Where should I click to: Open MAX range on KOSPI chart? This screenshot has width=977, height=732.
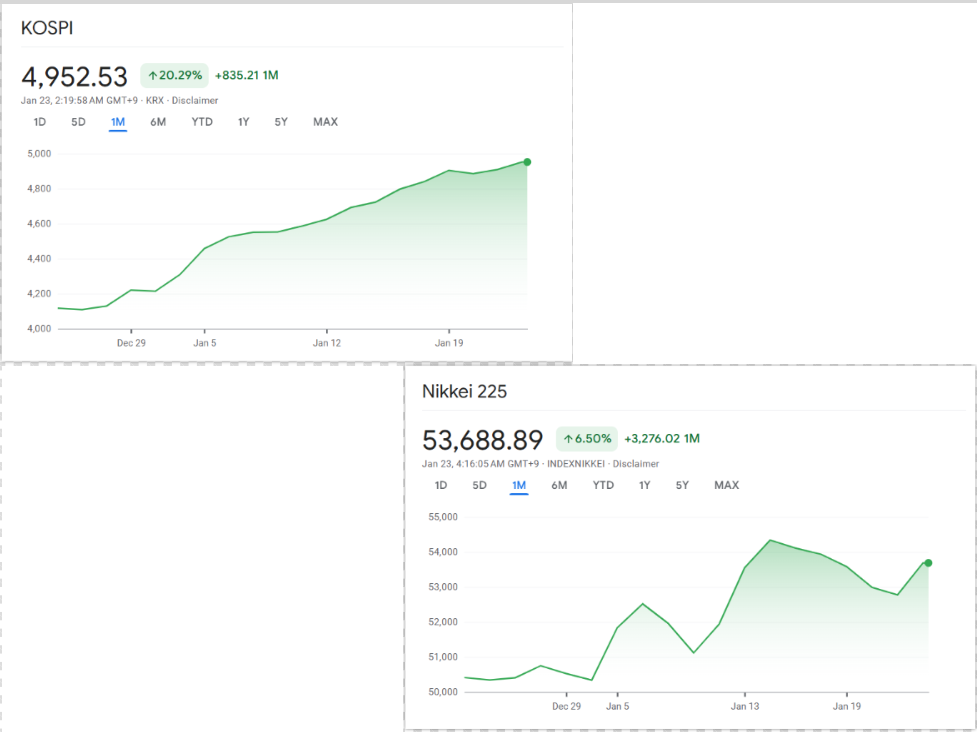(325, 122)
